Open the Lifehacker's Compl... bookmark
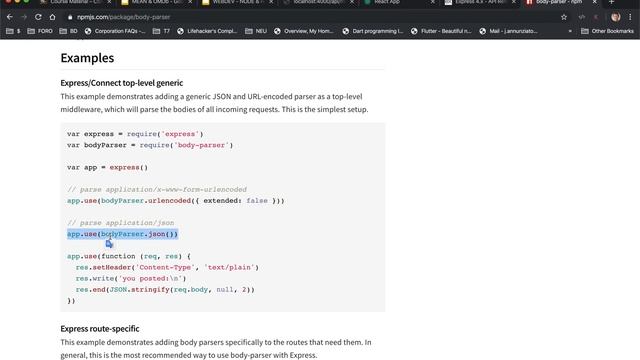Viewport: 640px width, 360px height. pos(207,31)
